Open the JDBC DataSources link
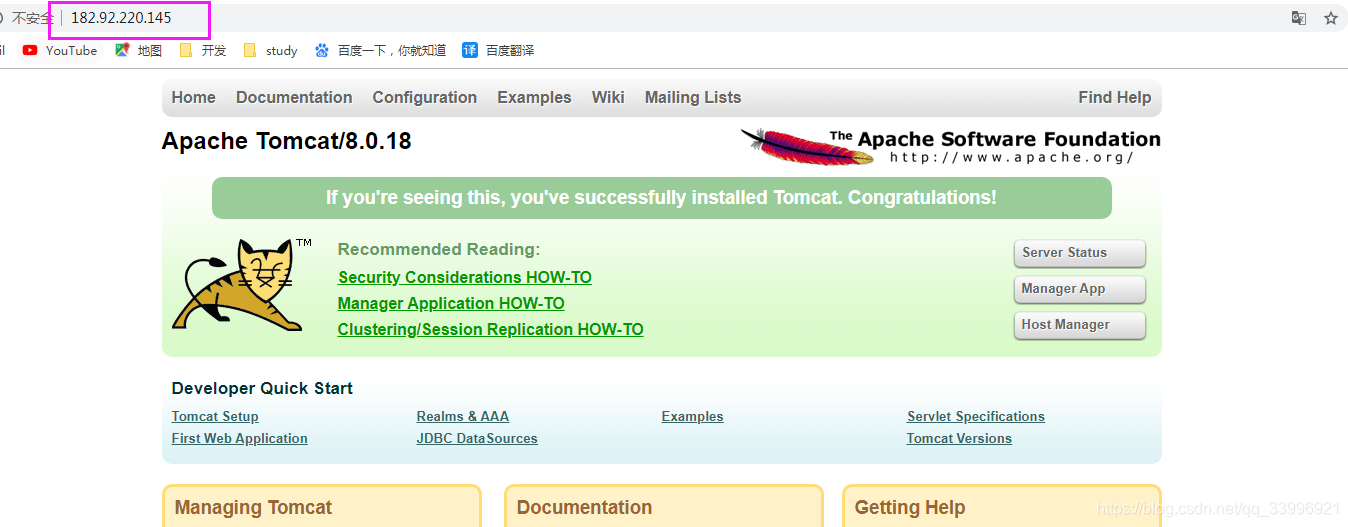This screenshot has width=1348, height=527. click(x=477, y=438)
